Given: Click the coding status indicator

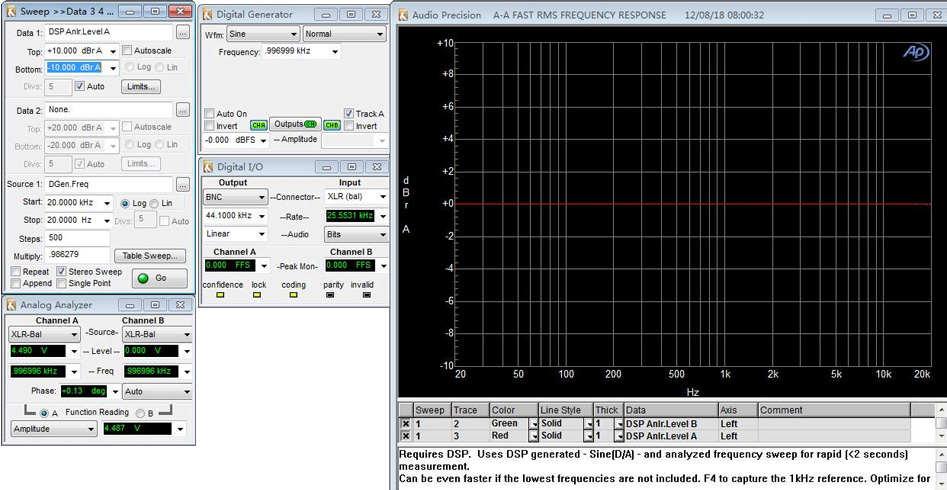Looking at the screenshot, I should coord(294,295).
